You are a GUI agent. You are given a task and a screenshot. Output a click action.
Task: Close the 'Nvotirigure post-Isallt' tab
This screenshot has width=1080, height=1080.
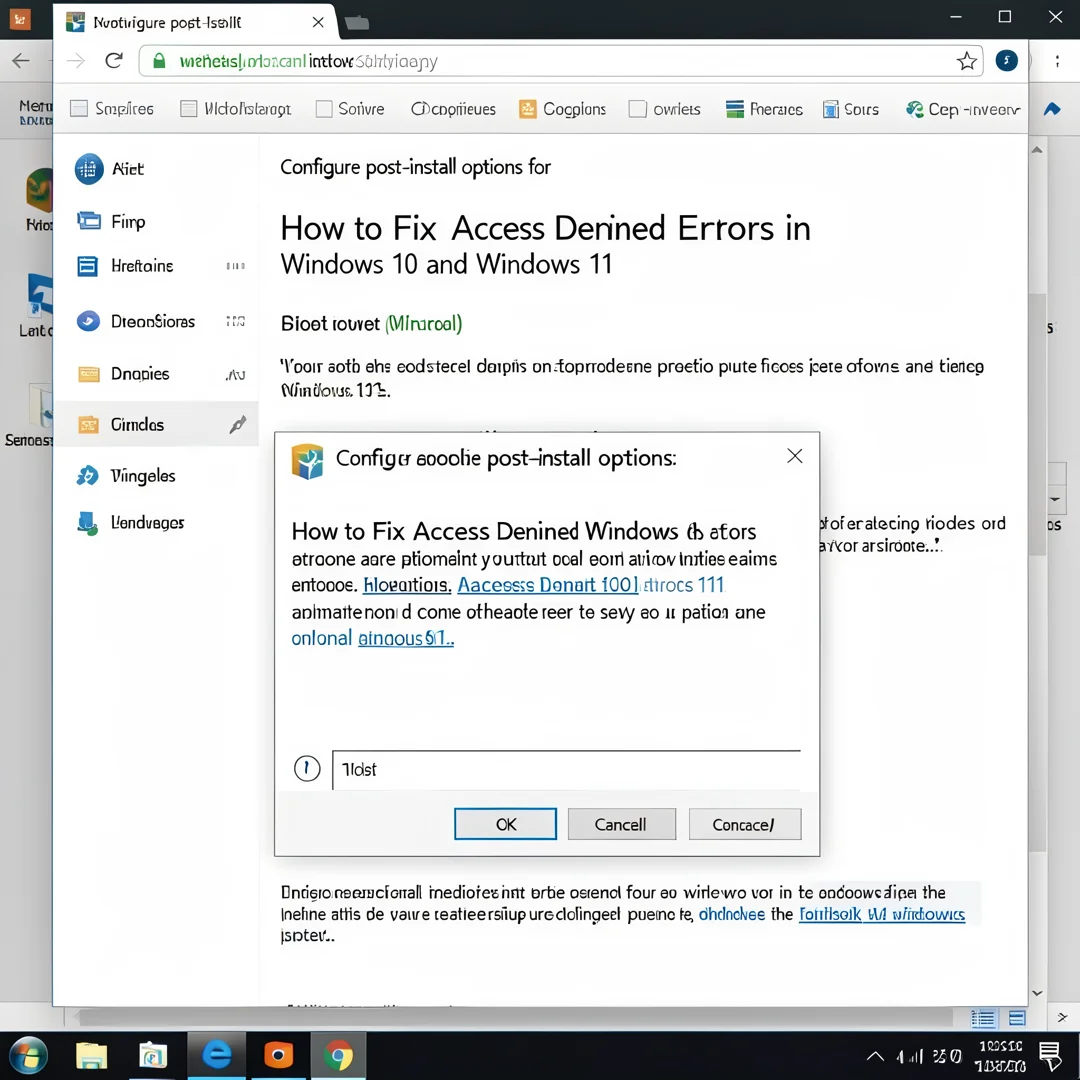click(x=318, y=23)
